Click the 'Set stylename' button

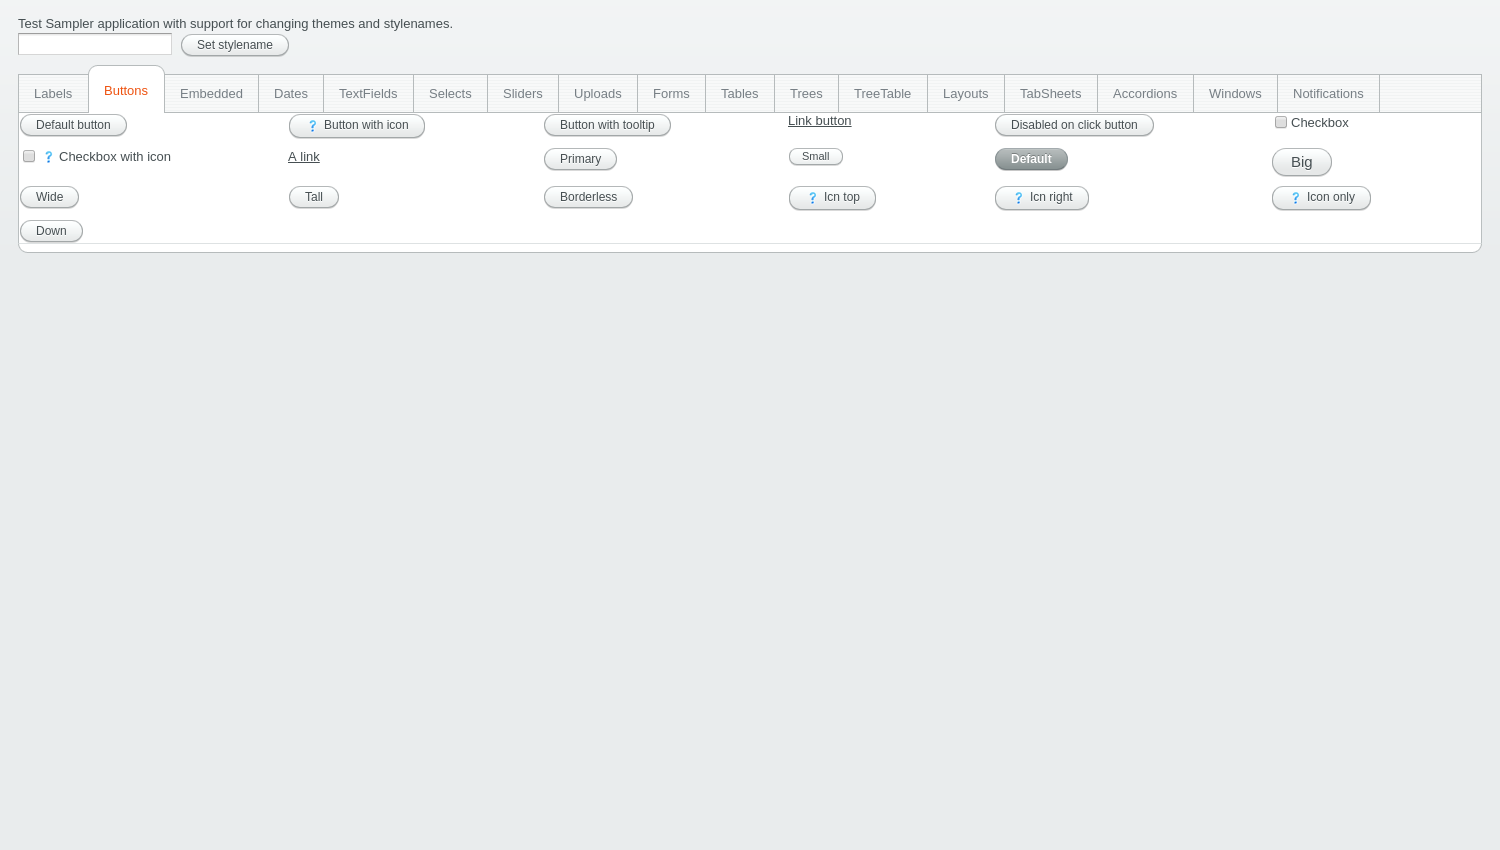pyautogui.click(x=235, y=45)
